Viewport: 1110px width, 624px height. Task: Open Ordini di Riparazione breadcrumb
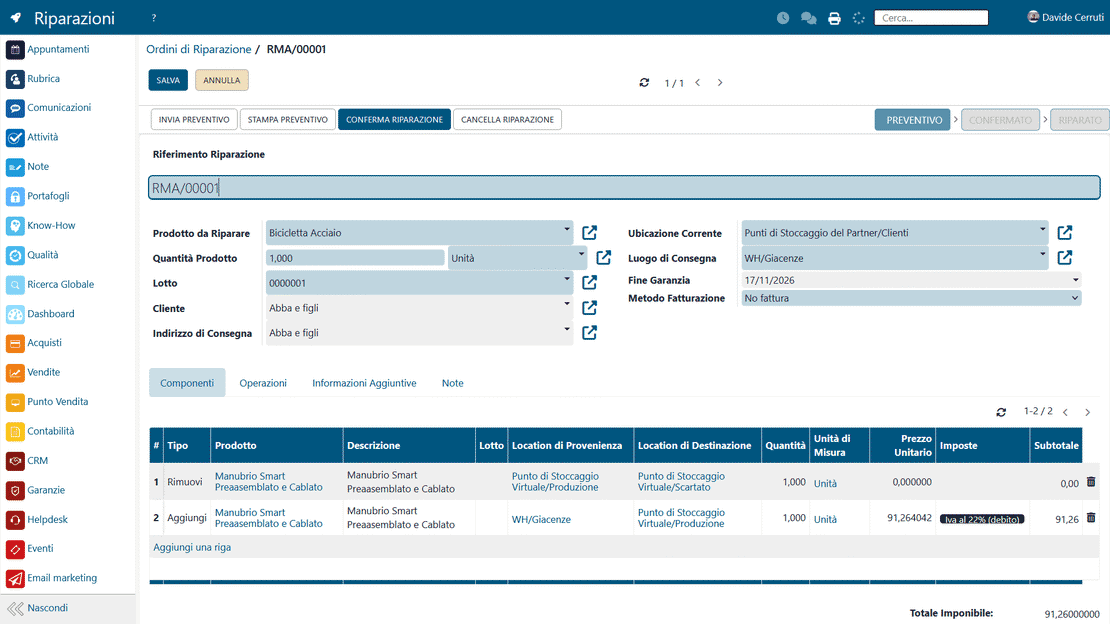point(199,50)
